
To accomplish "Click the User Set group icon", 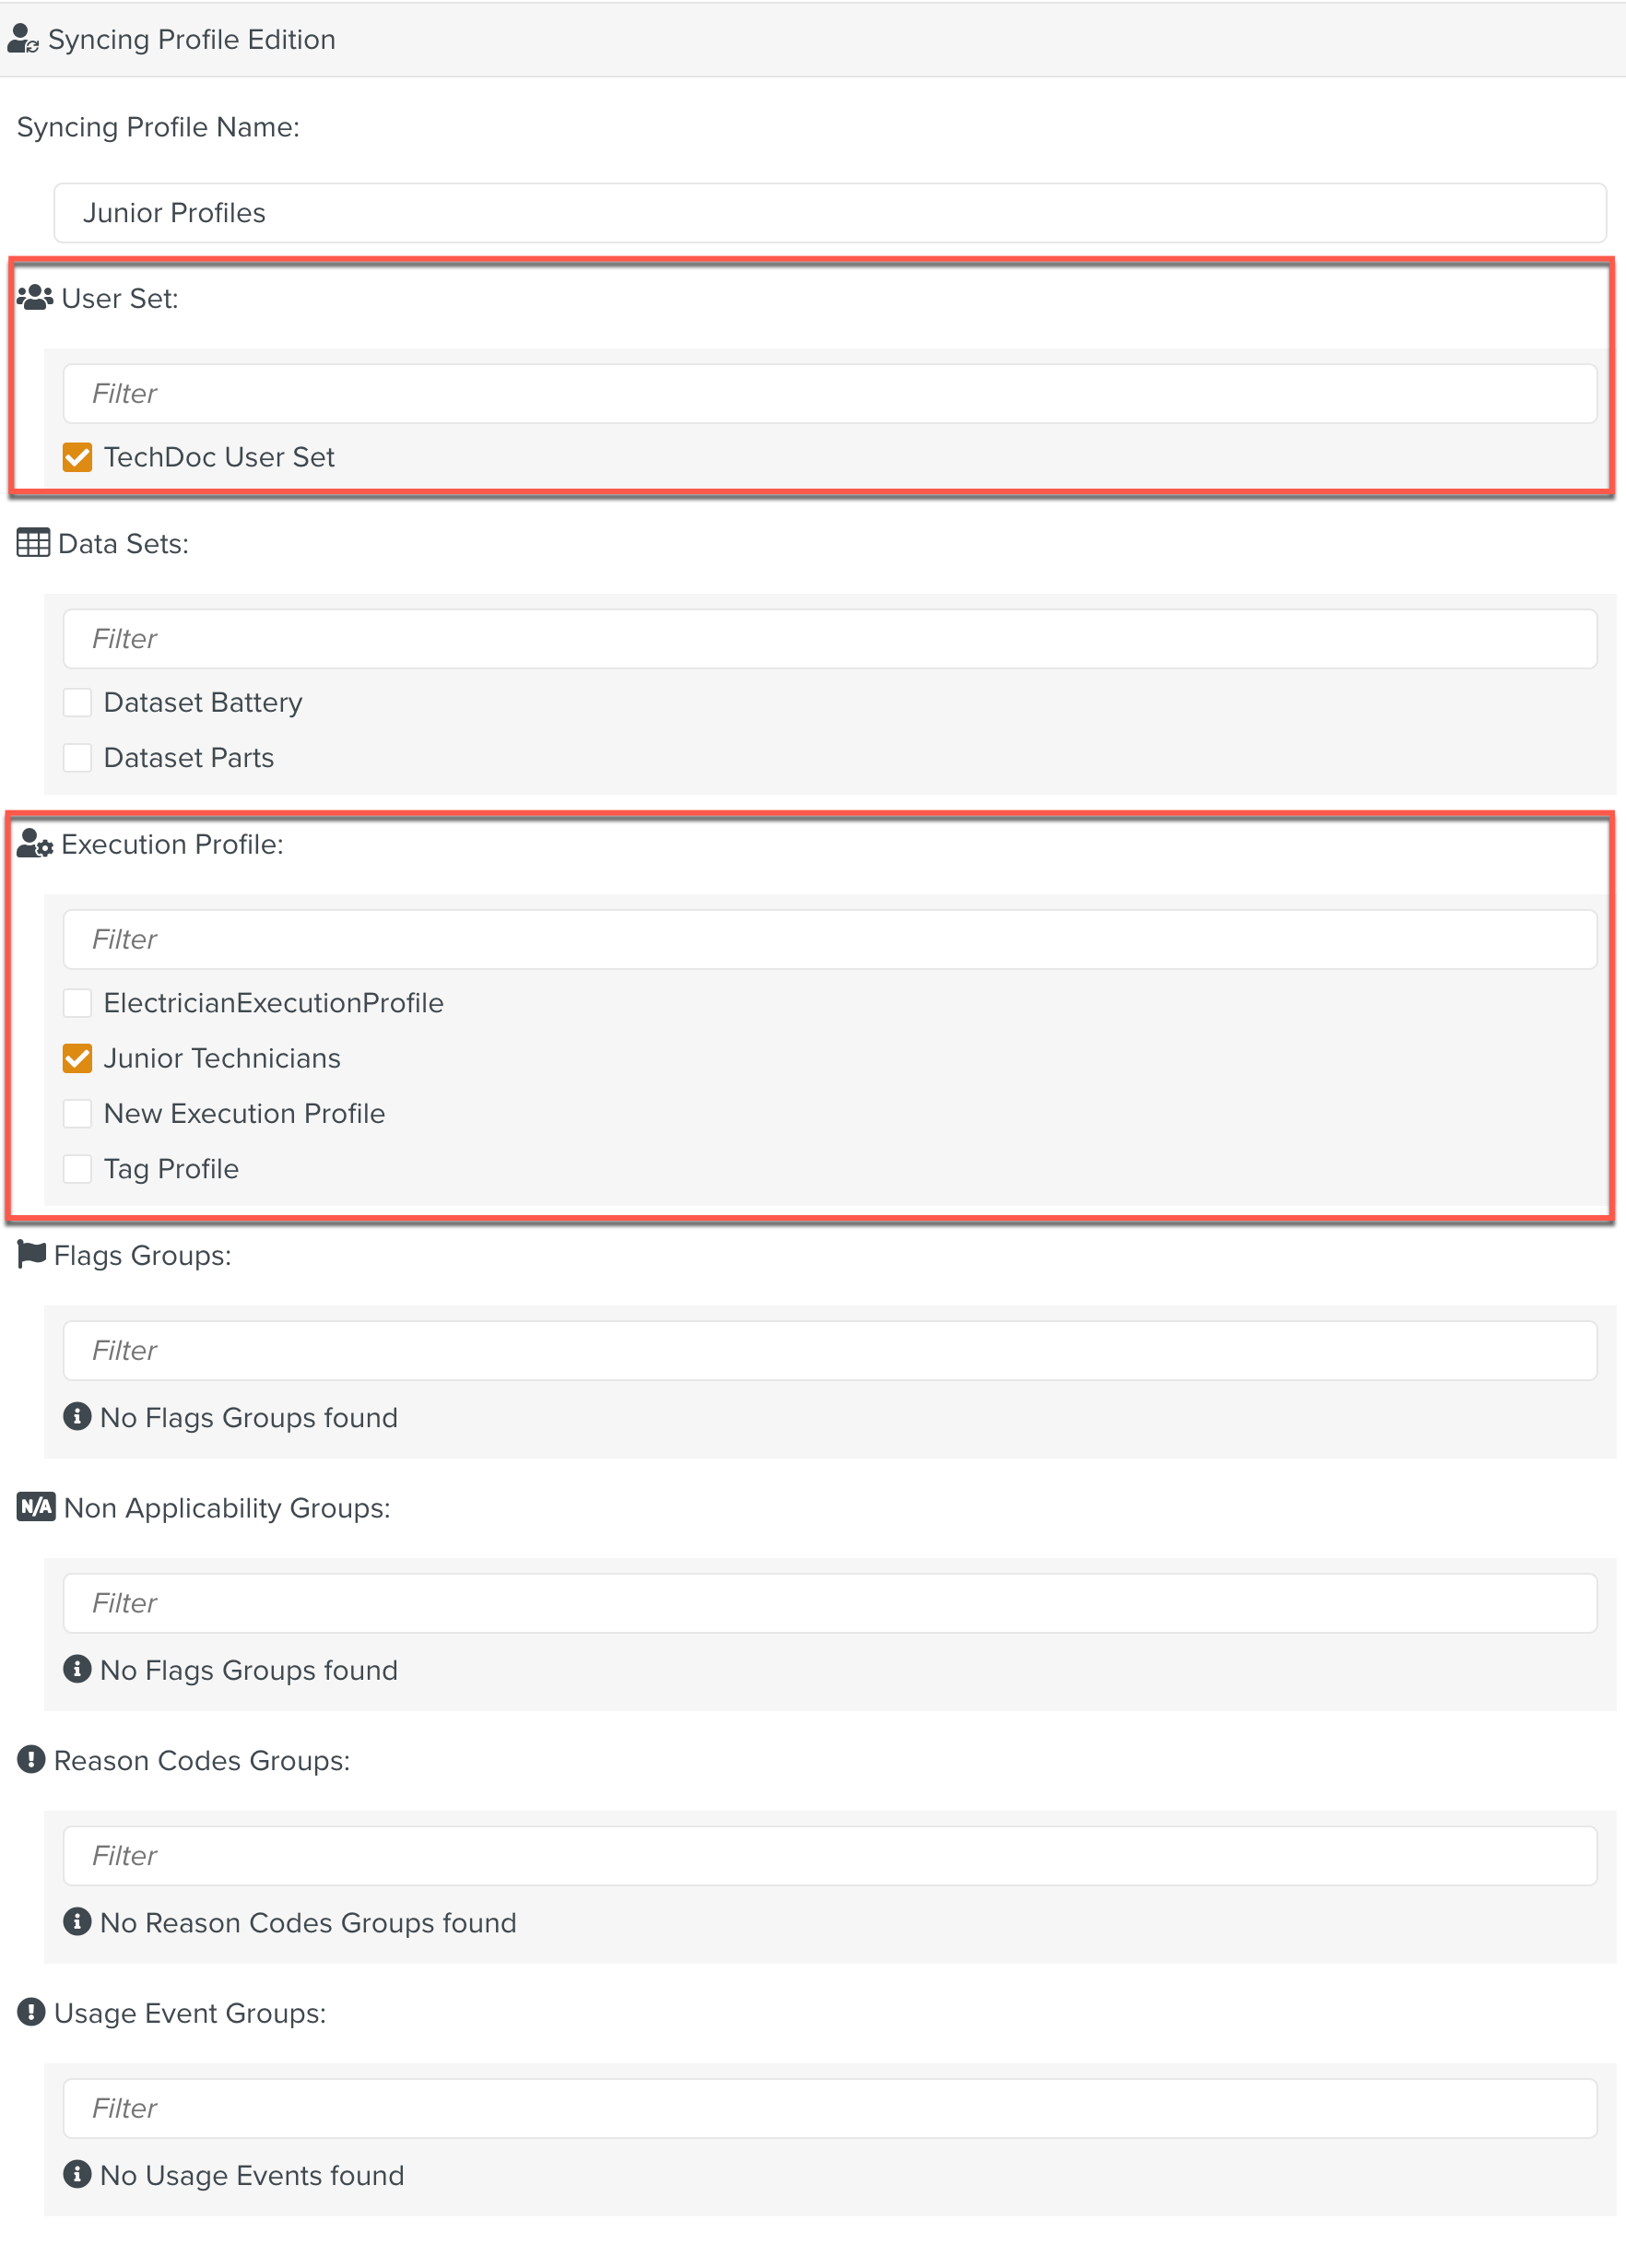I will click(x=33, y=296).
